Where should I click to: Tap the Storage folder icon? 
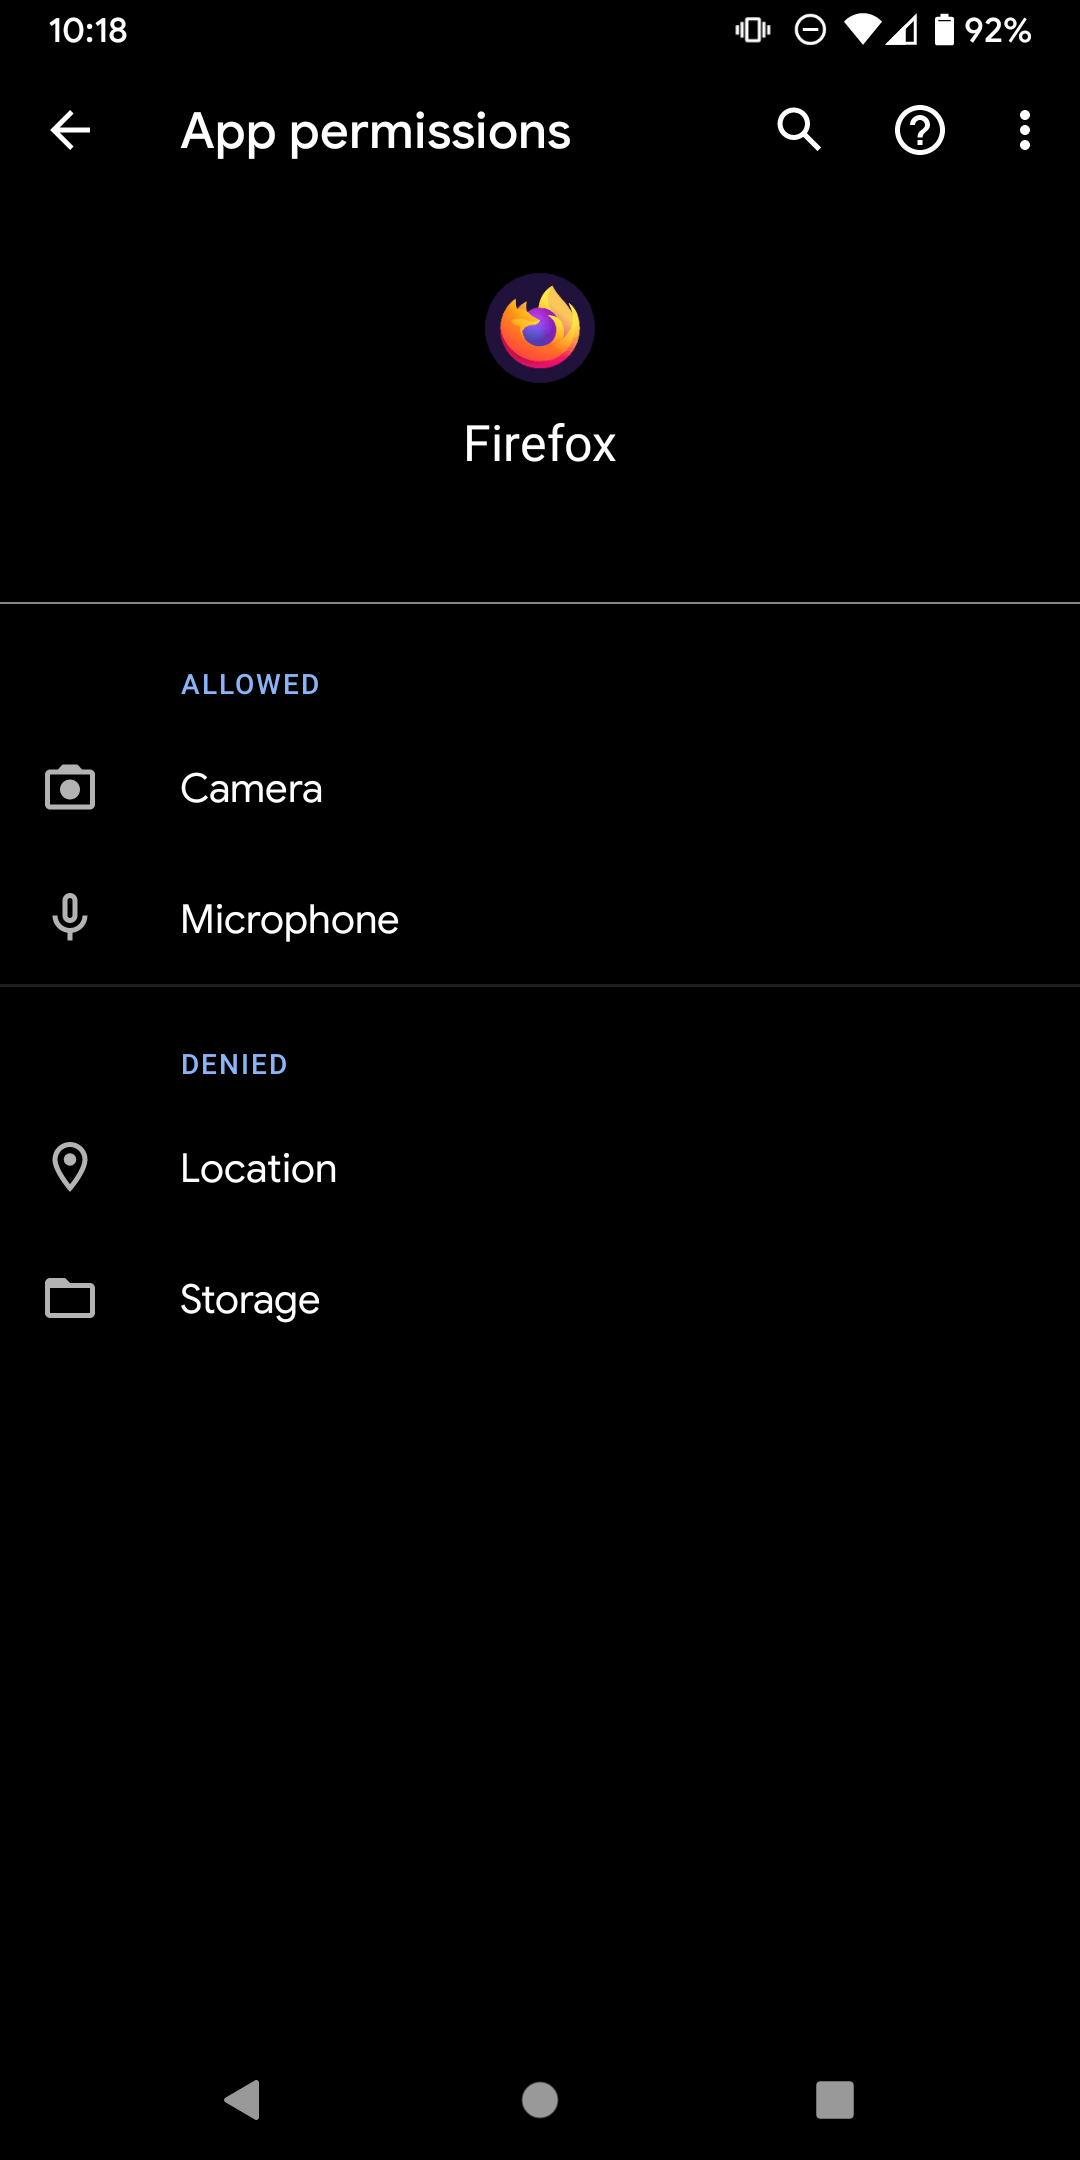click(x=69, y=1299)
